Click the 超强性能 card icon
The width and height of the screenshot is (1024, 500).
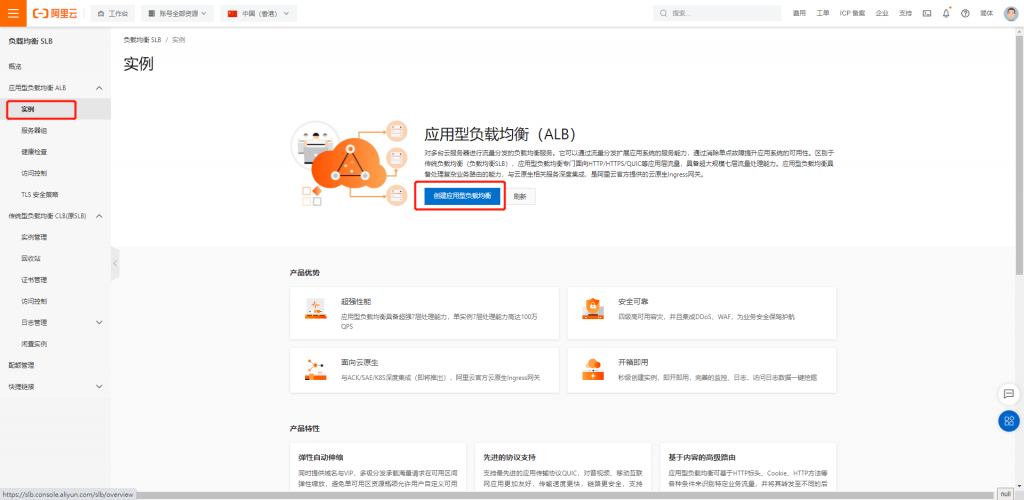tap(315, 308)
